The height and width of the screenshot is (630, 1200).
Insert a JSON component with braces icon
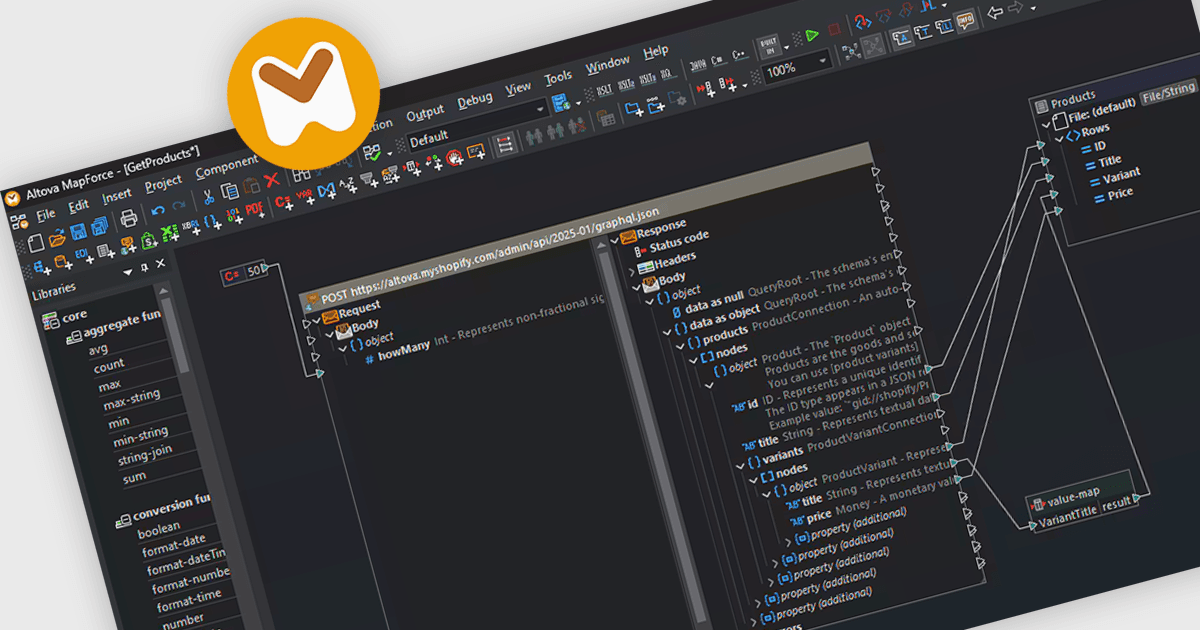[x=212, y=222]
